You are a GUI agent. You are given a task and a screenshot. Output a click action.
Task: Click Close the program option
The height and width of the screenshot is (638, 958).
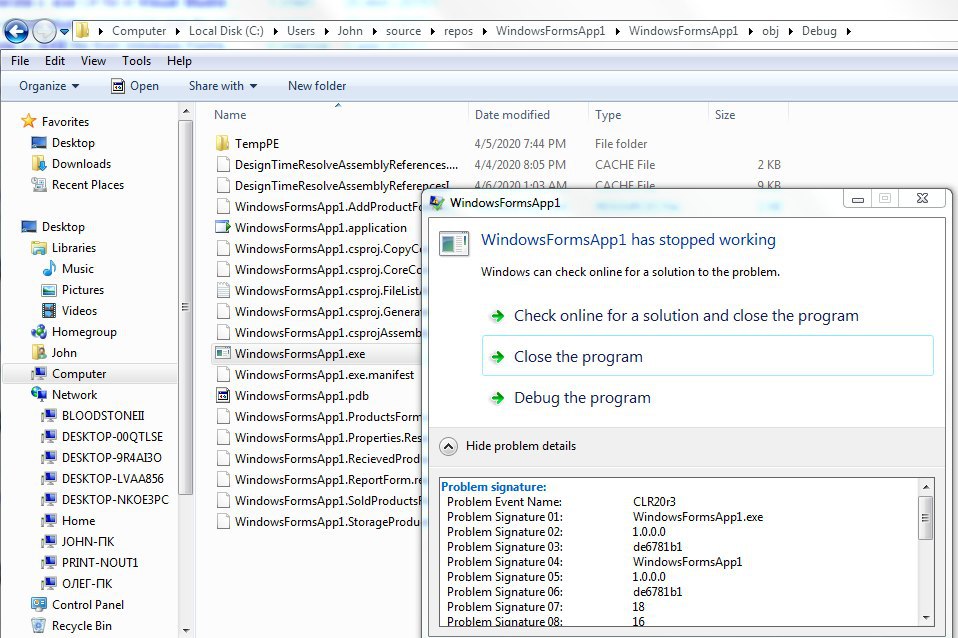click(708, 356)
